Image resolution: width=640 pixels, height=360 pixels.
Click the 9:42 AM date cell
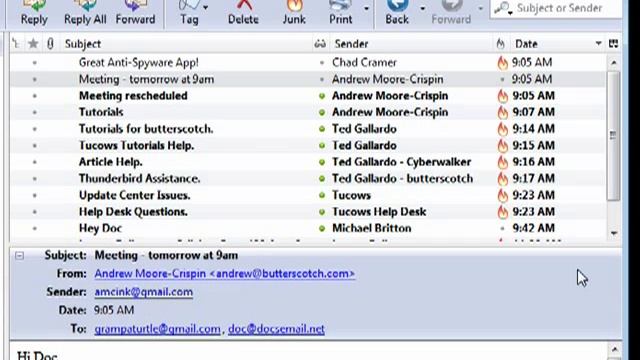[x=533, y=228]
